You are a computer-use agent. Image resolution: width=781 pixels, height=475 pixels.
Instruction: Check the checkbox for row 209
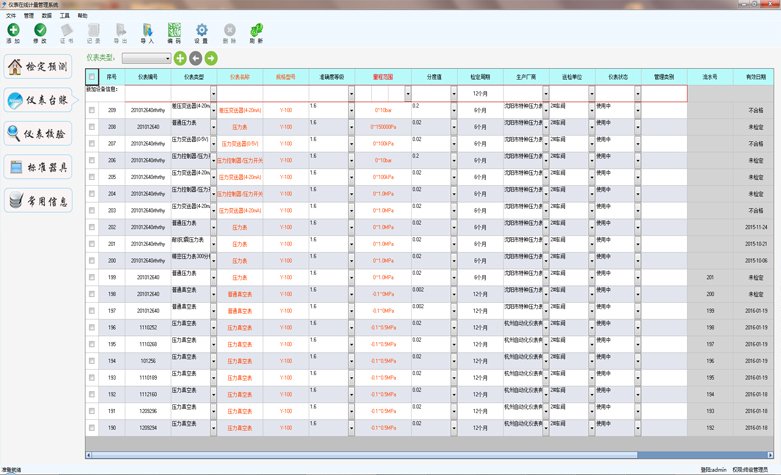92,110
